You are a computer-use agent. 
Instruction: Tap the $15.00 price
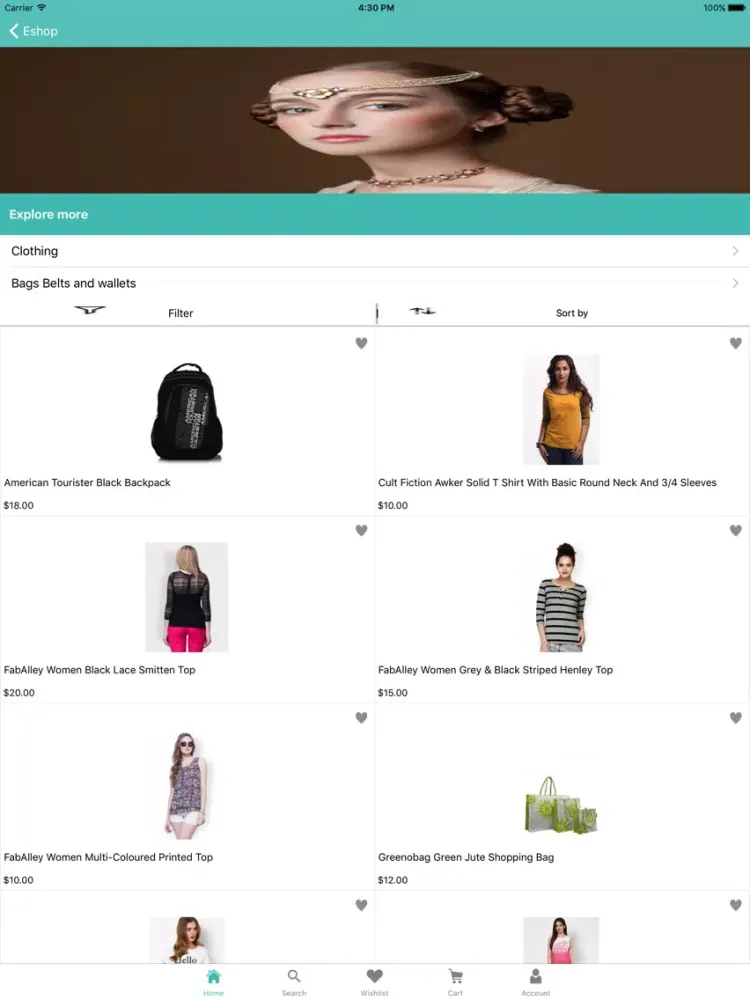coord(393,693)
